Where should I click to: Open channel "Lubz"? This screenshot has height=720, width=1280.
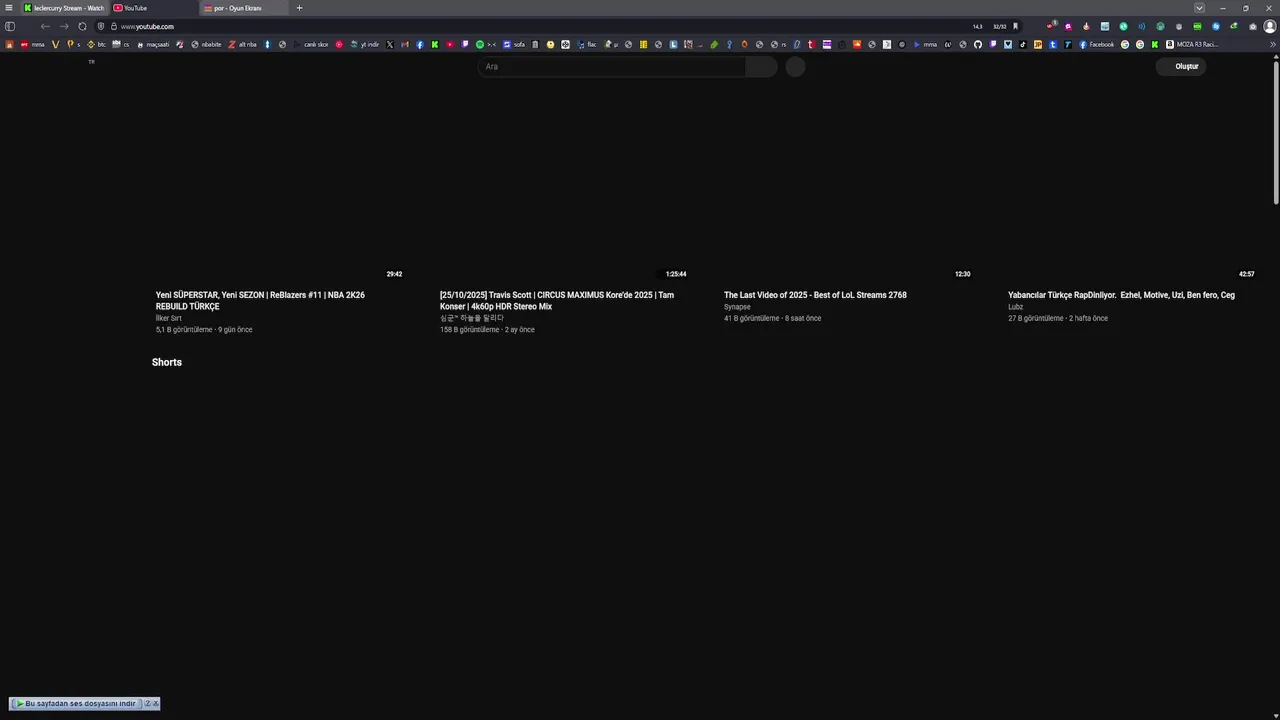point(1015,307)
